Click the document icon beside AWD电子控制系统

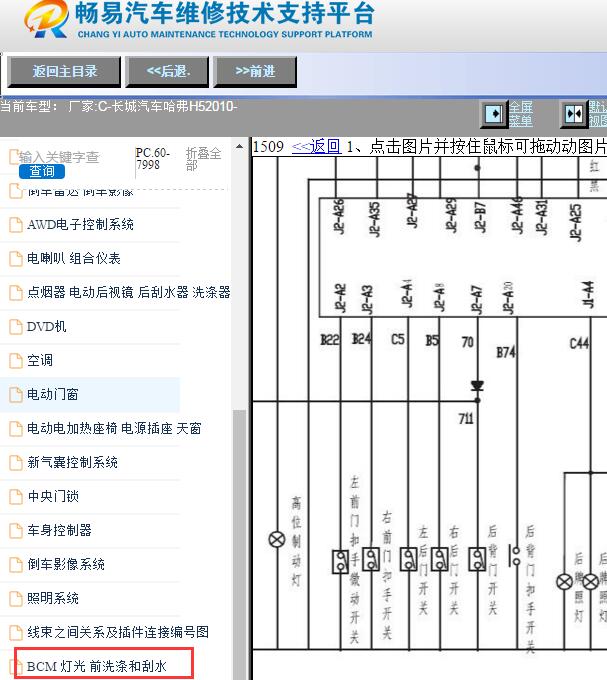pyautogui.click(x=16, y=225)
